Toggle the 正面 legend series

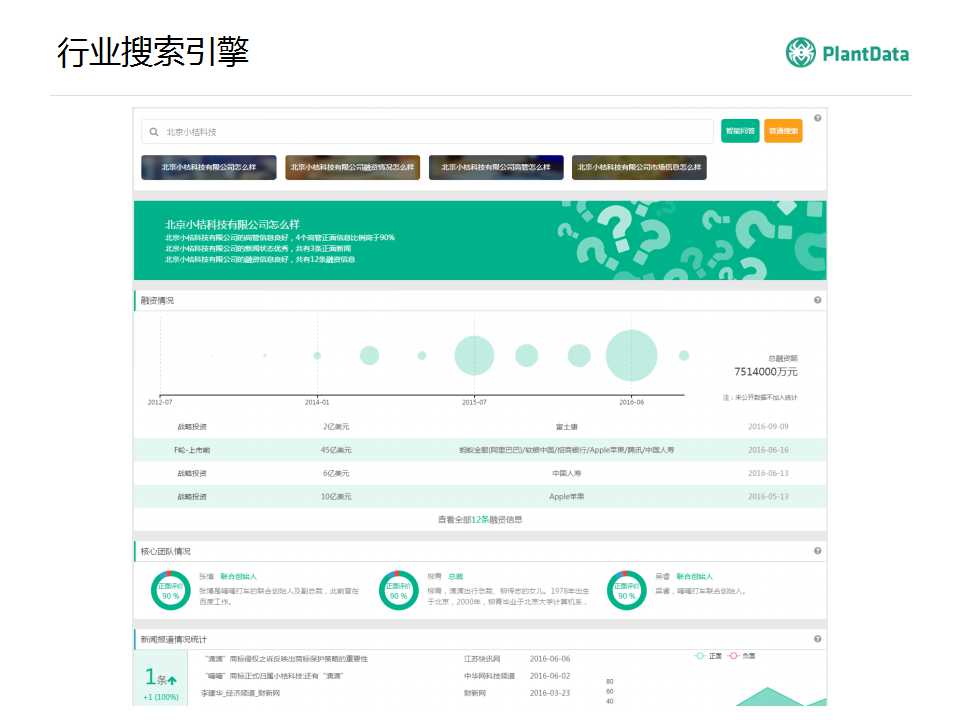[x=708, y=656]
